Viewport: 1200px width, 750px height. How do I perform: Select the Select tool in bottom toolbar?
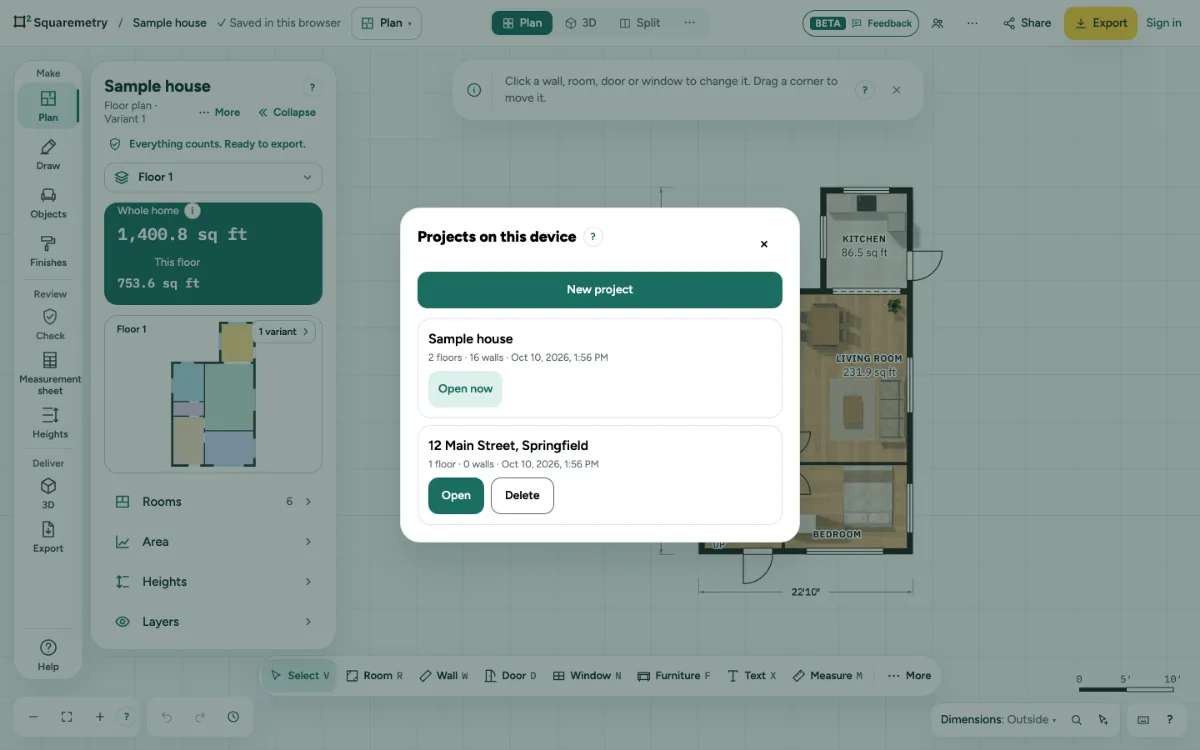[299, 676]
